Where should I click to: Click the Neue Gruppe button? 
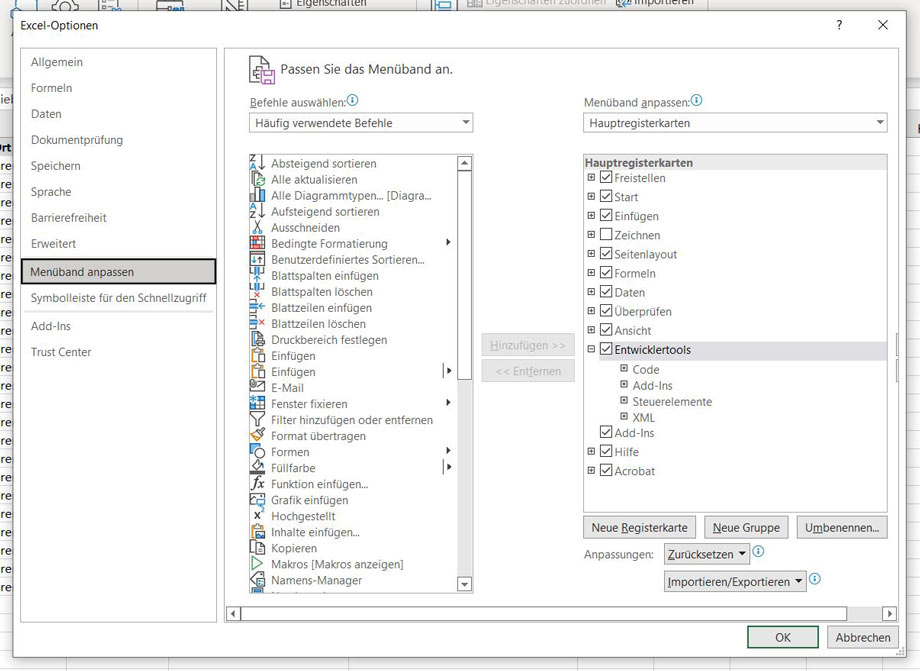[746, 527]
